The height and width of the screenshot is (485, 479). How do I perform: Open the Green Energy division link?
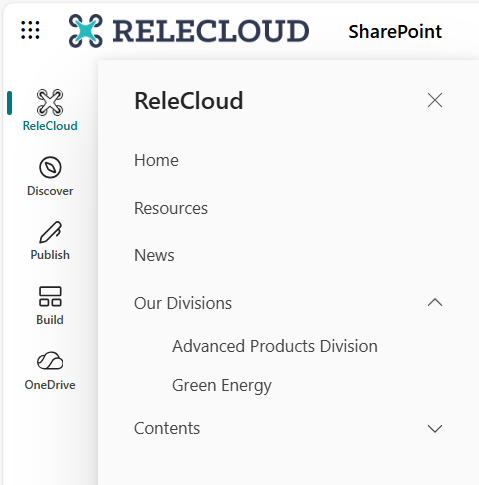click(222, 386)
